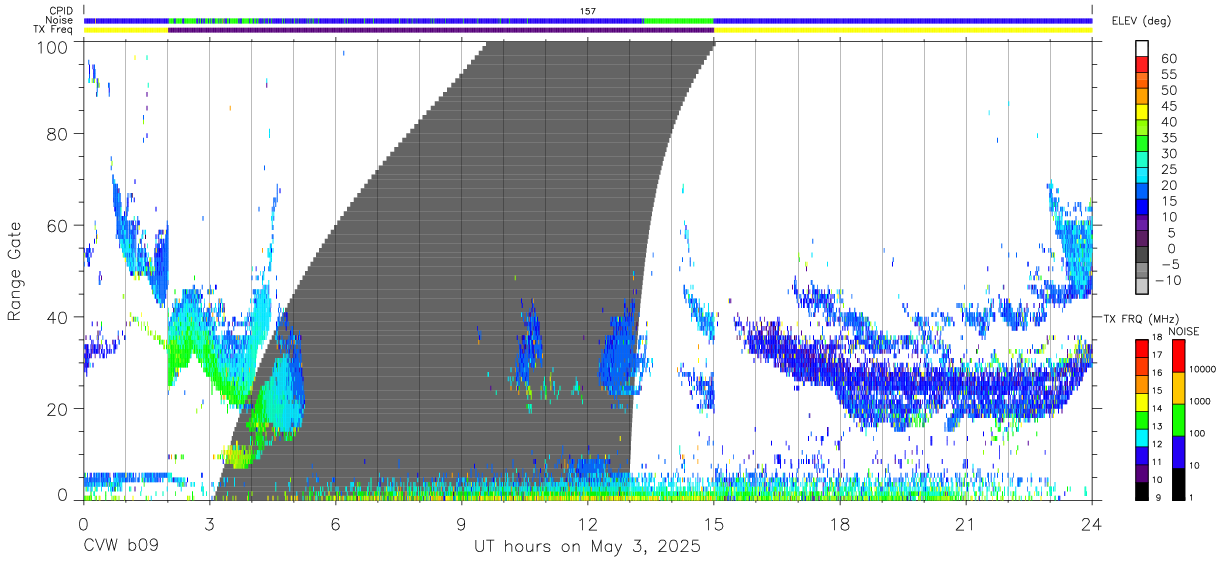Click hour 21 on the time axis
Screen dimensions: 1228x567
[966, 525]
